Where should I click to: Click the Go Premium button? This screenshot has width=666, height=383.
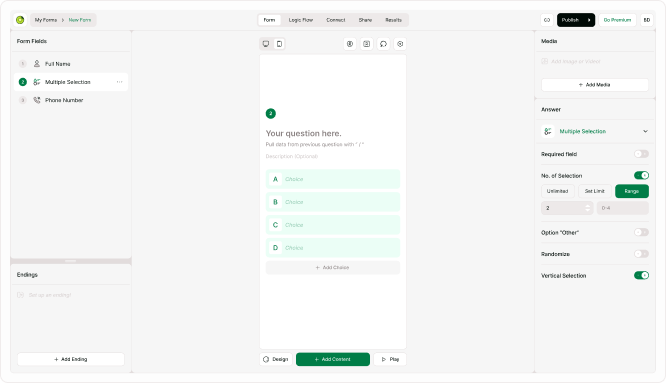point(617,20)
